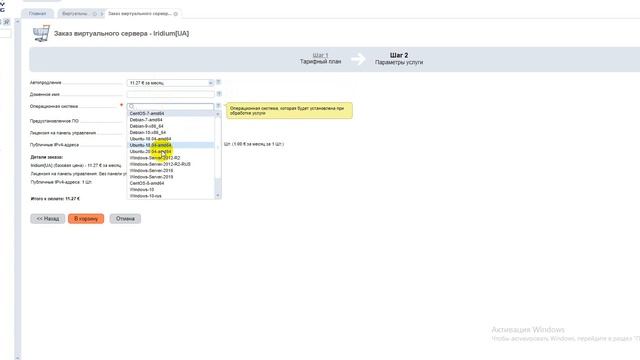
Task: Click the help icon next to Автопродление
Action: point(218,82)
